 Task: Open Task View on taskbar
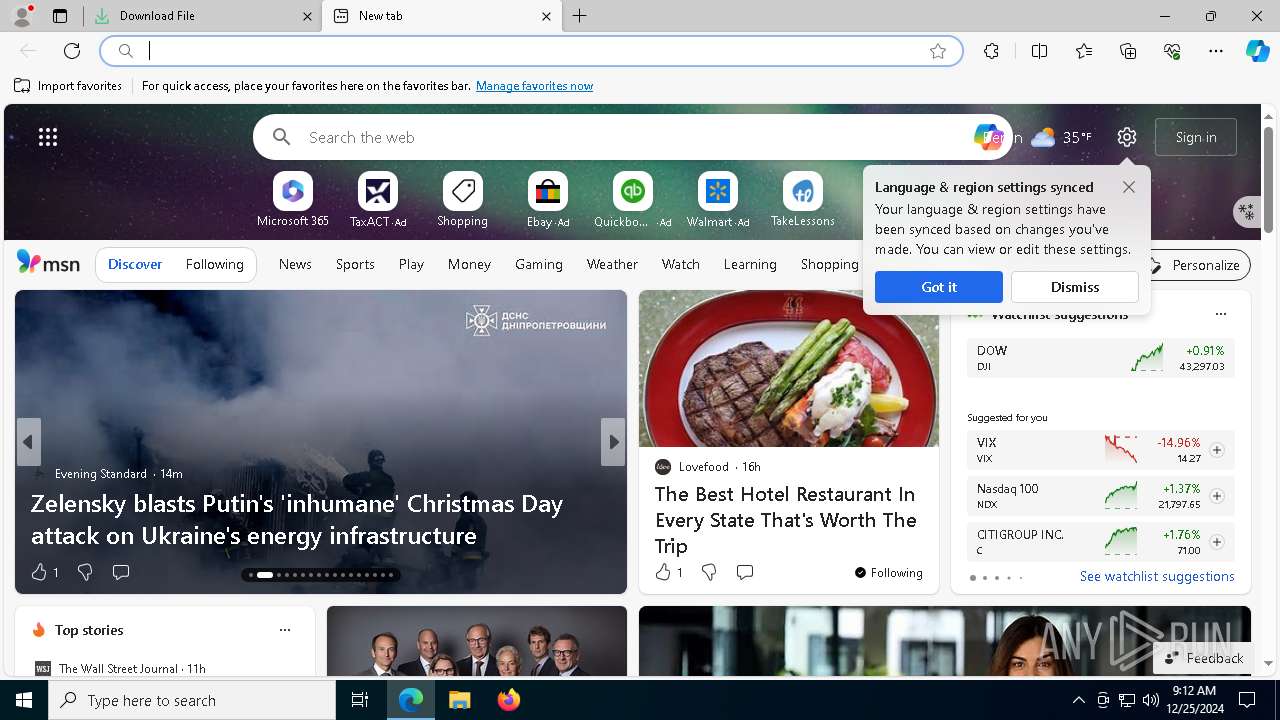[x=360, y=700]
